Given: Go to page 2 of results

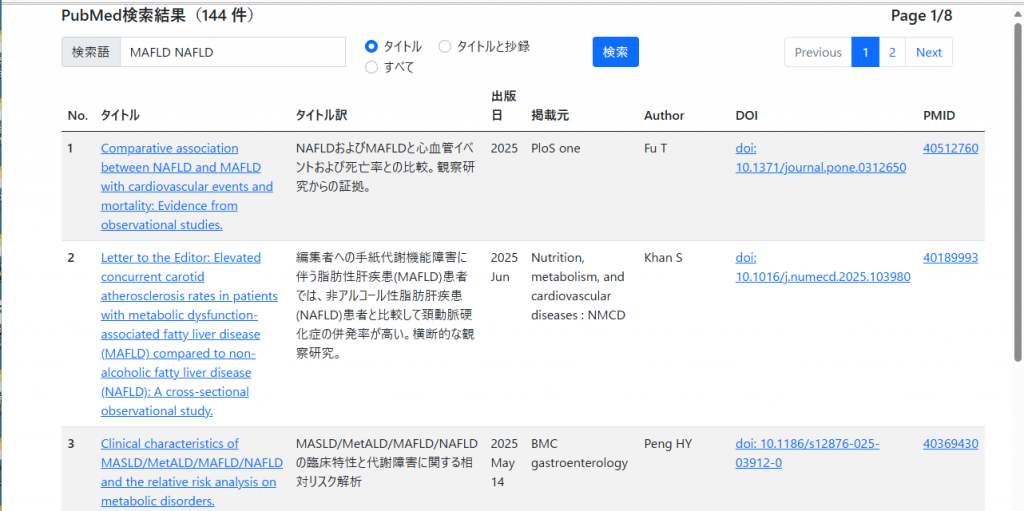Looking at the screenshot, I should click(892, 52).
